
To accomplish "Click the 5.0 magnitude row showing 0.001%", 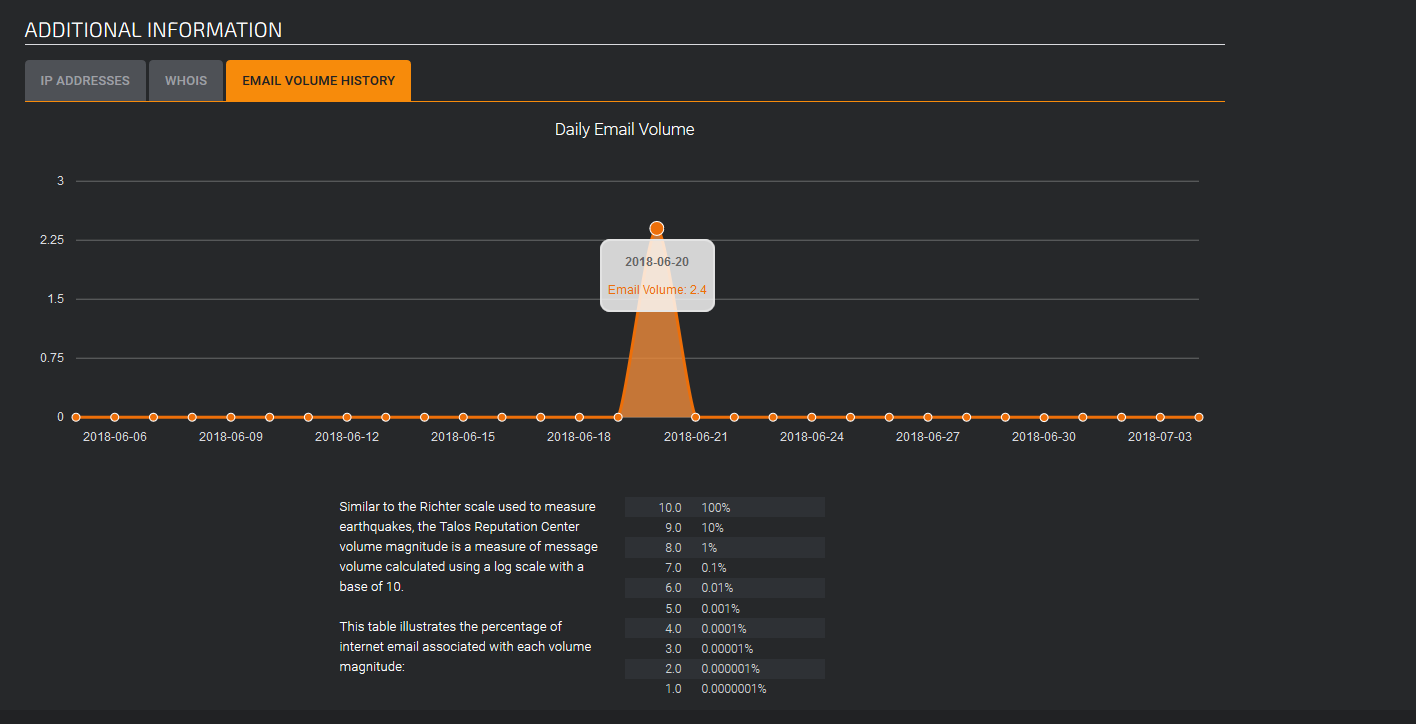I will point(724,608).
